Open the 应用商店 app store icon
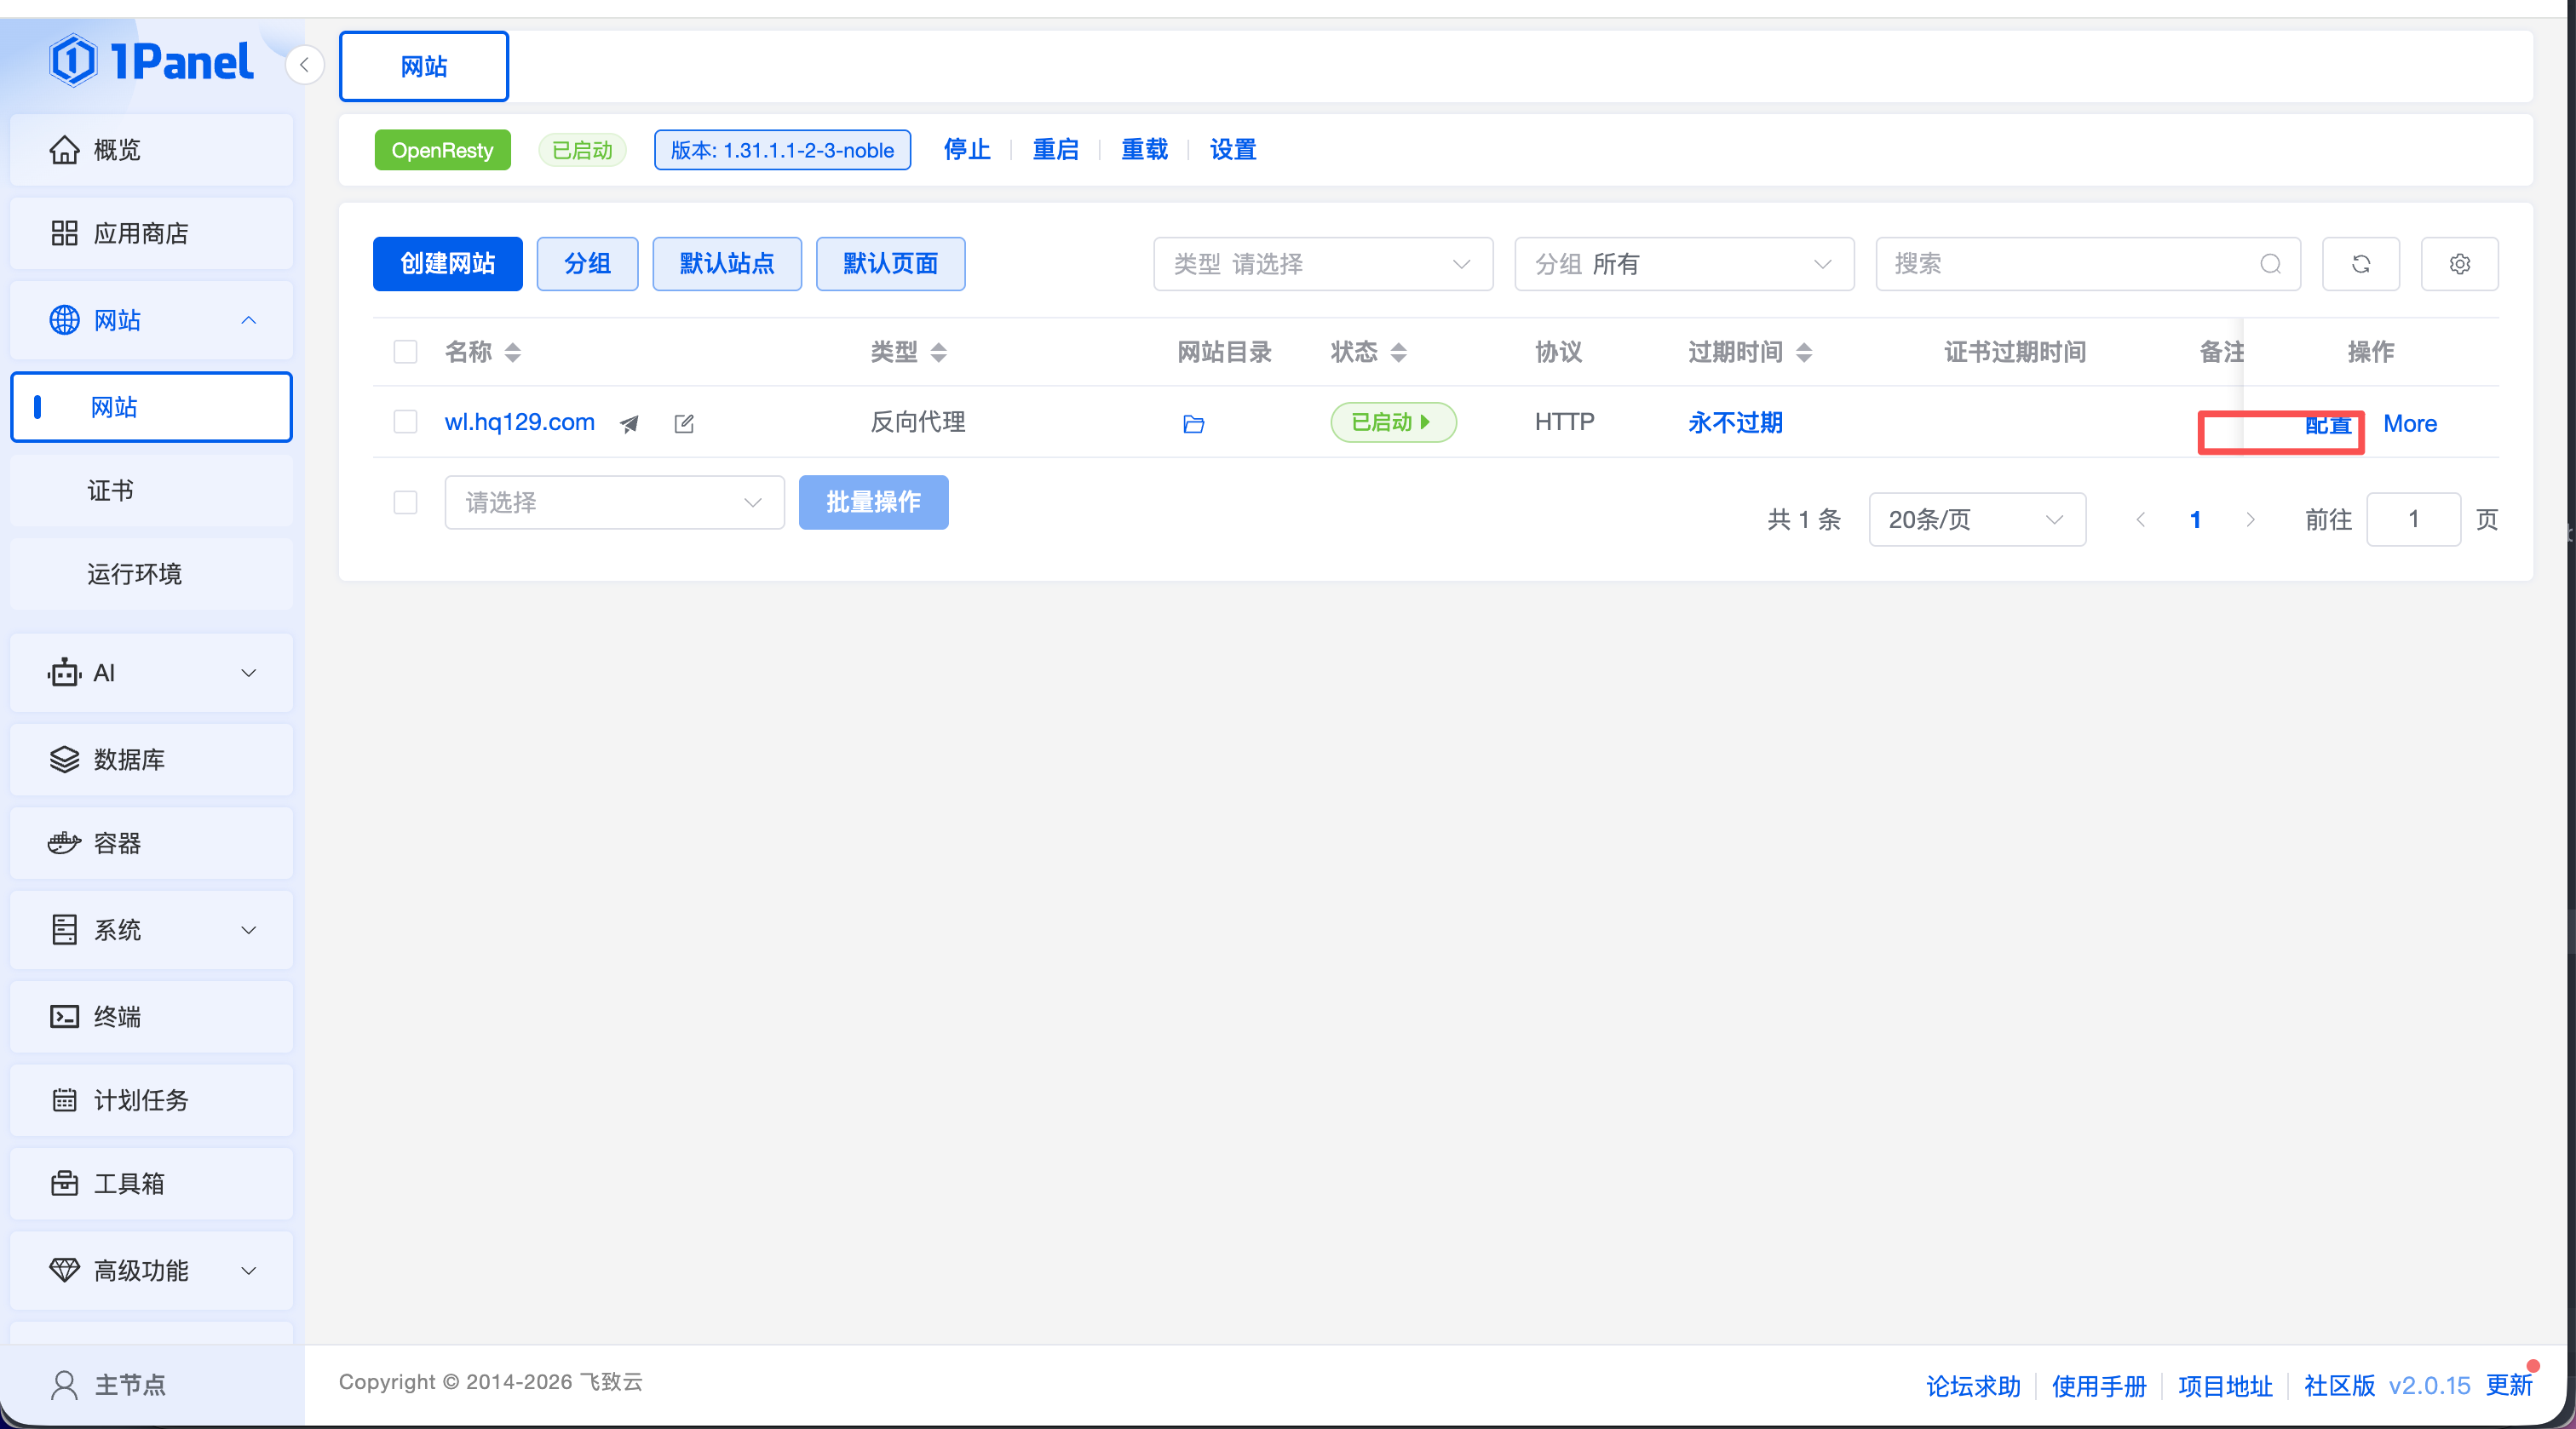 (64, 233)
